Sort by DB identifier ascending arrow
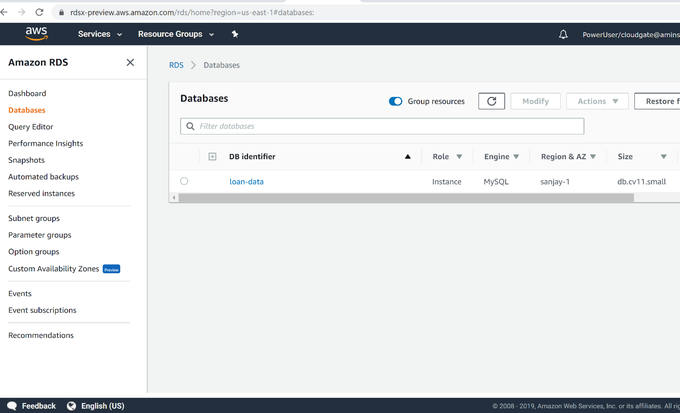The height and width of the screenshot is (413, 680). pyautogui.click(x=408, y=157)
